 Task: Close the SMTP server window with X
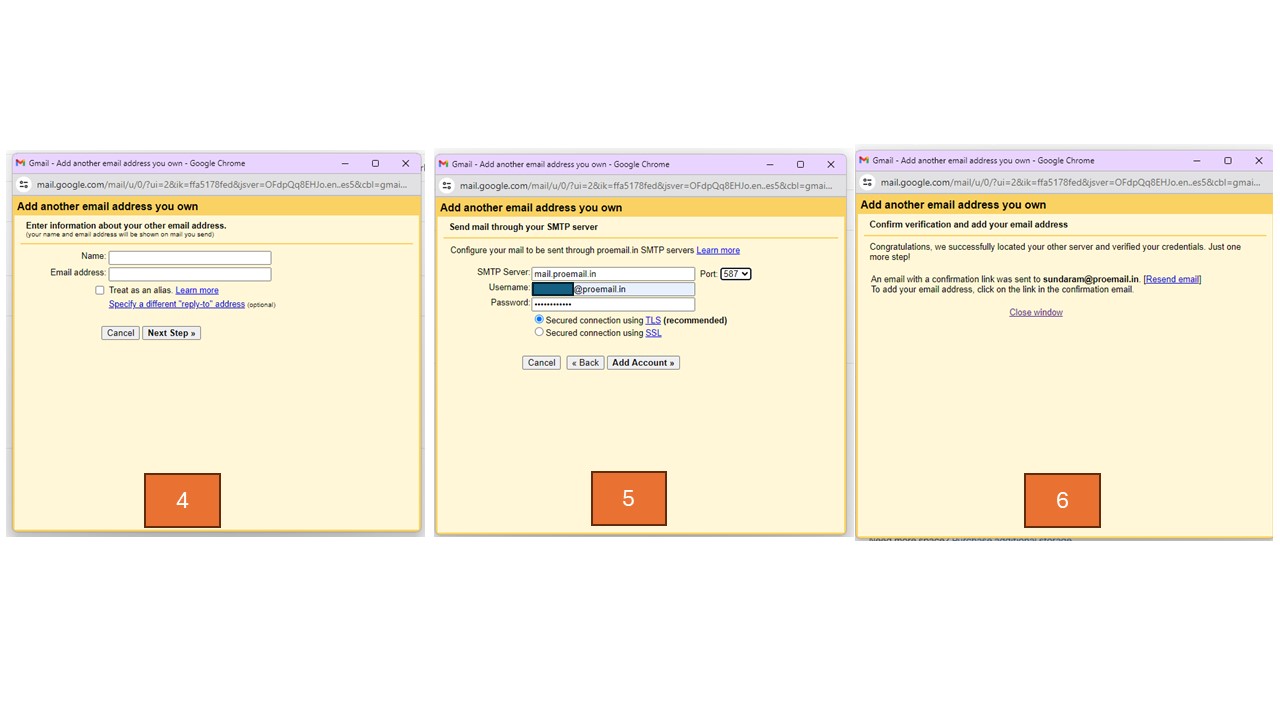830,164
